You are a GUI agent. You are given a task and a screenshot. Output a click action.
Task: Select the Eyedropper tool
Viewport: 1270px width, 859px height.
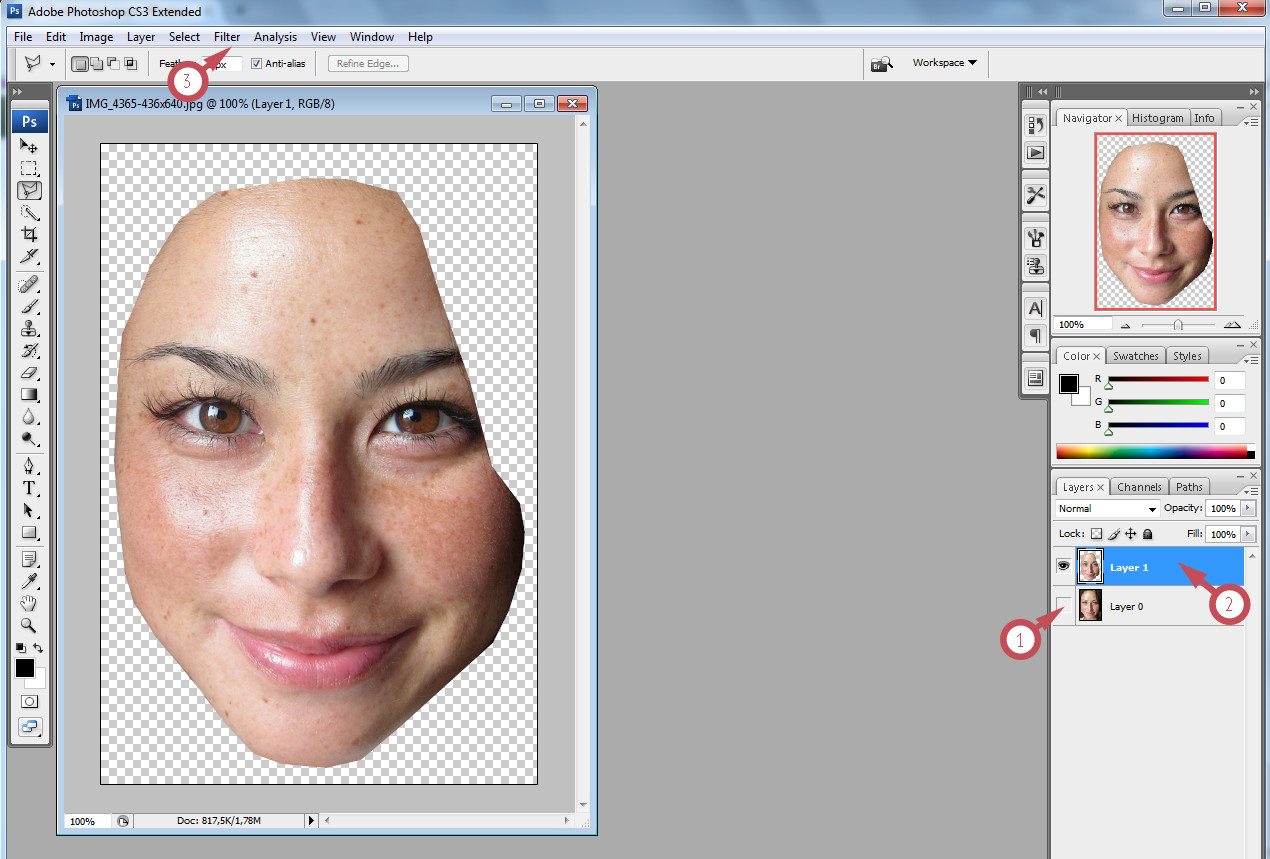coord(29,581)
